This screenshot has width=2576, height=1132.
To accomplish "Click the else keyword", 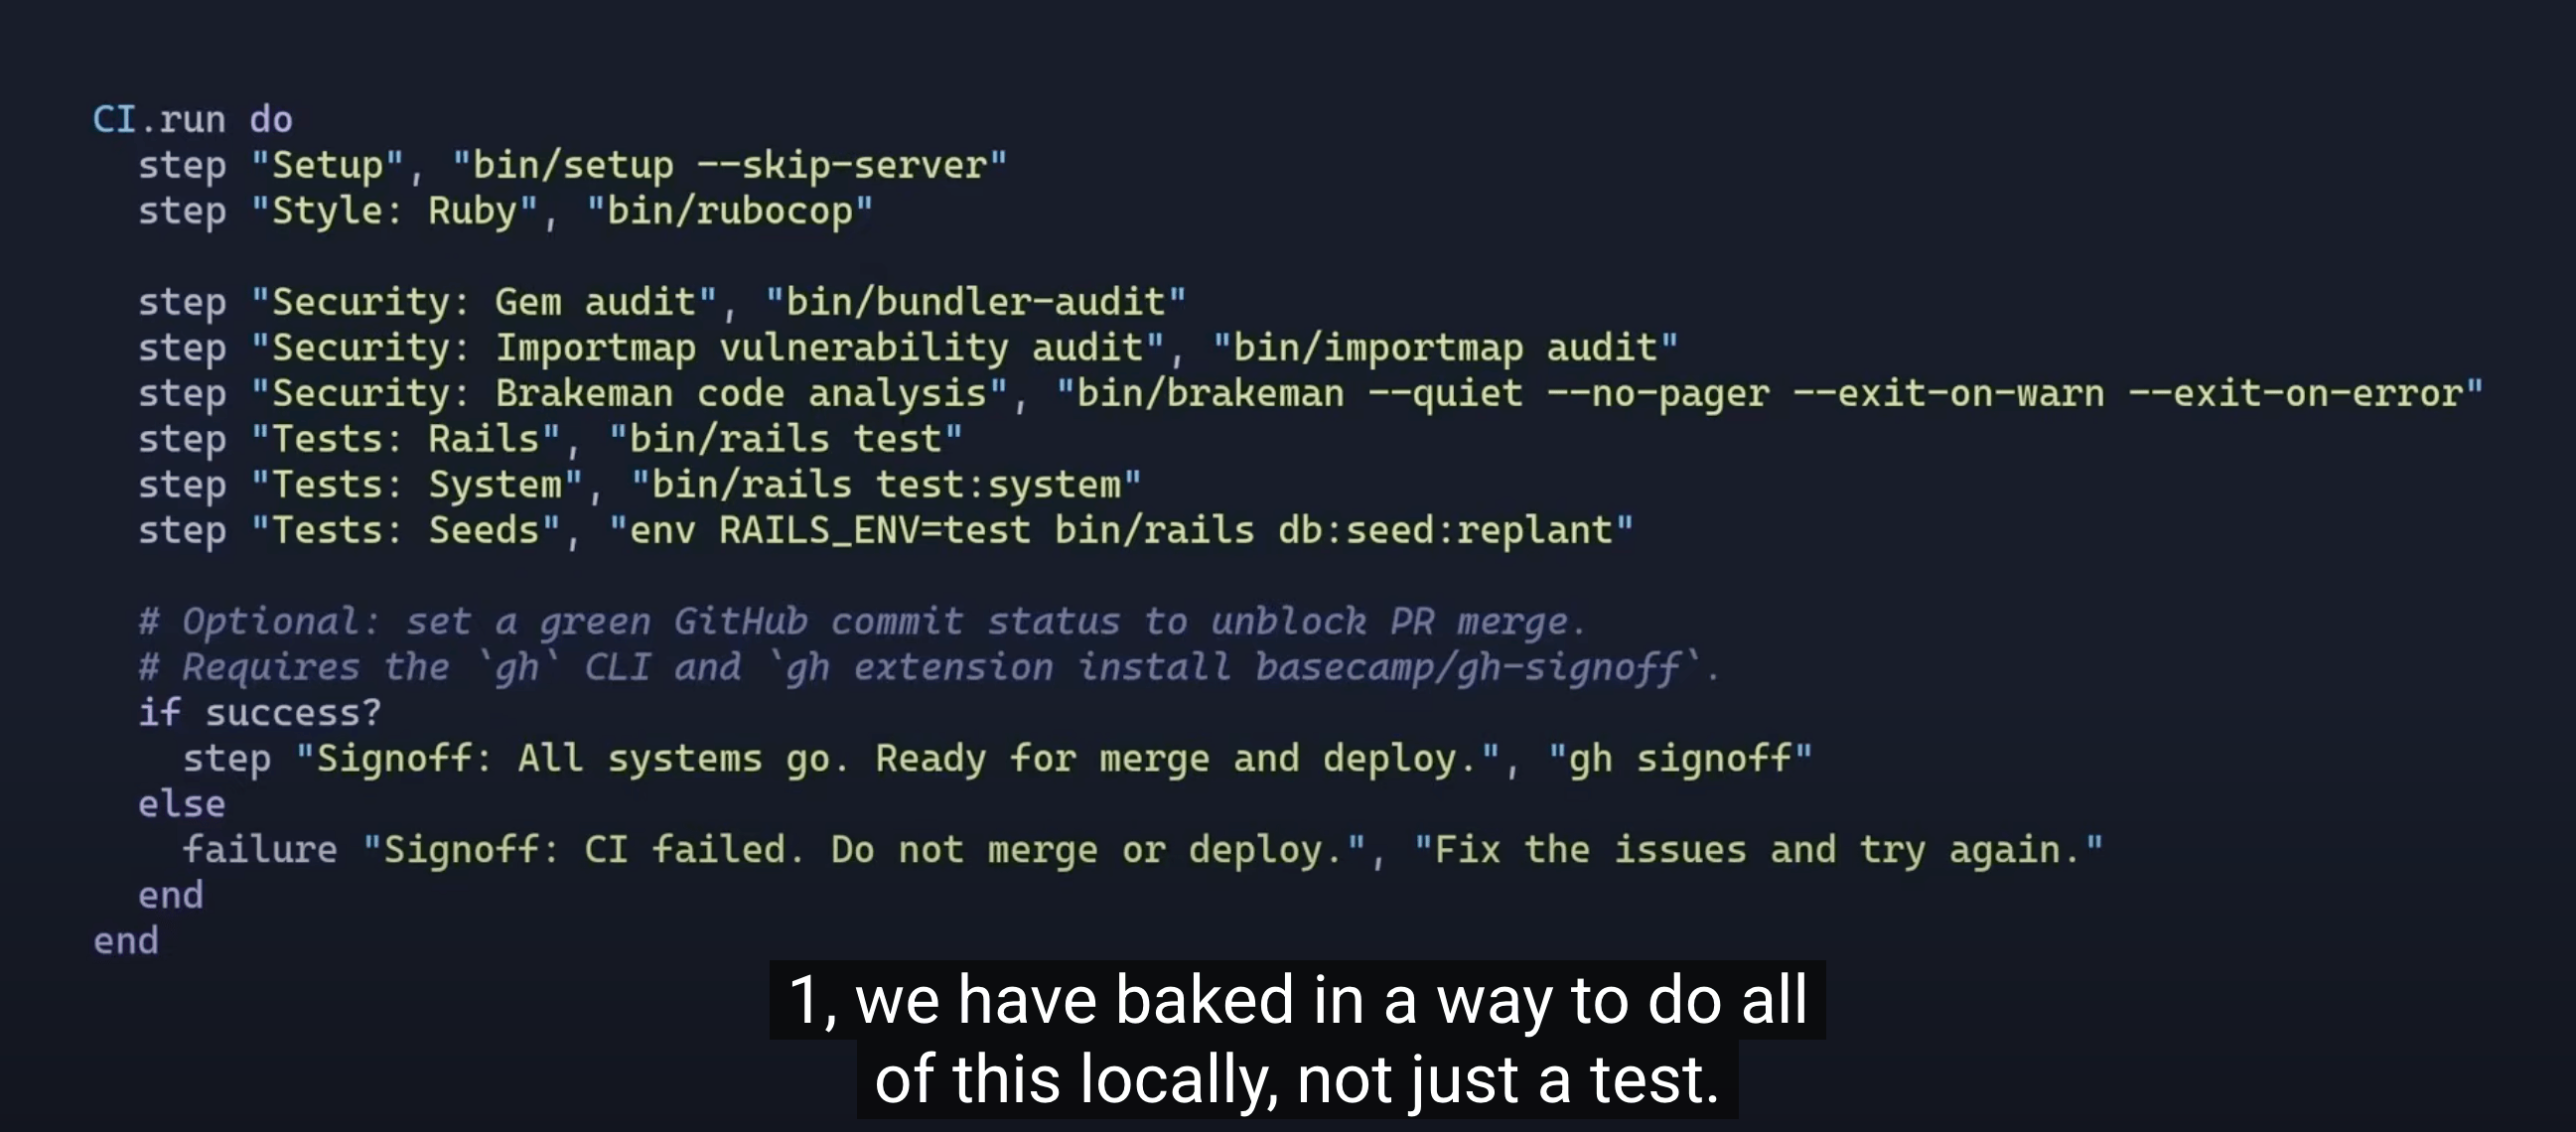I will click(181, 804).
